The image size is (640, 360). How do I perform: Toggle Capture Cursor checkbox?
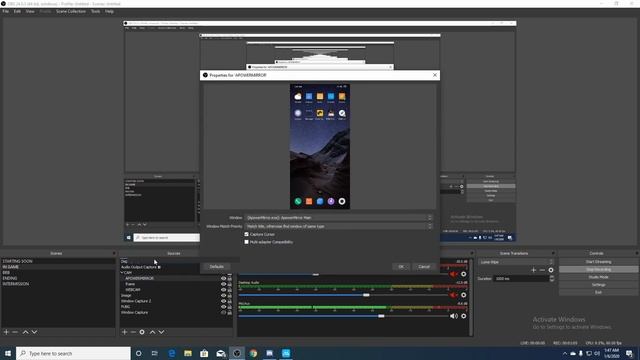coord(247,234)
